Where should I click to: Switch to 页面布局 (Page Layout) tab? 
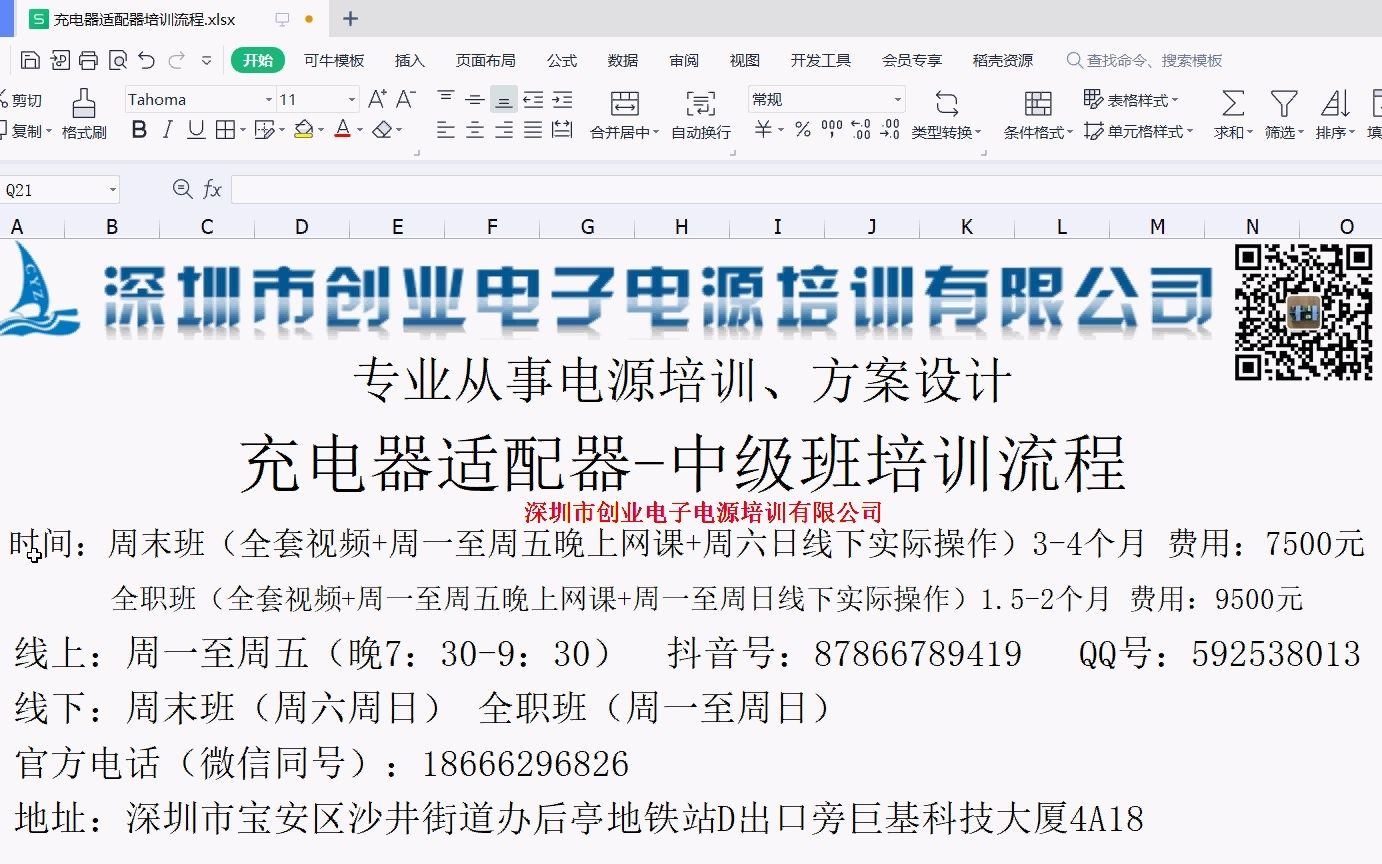pyautogui.click(x=486, y=60)
